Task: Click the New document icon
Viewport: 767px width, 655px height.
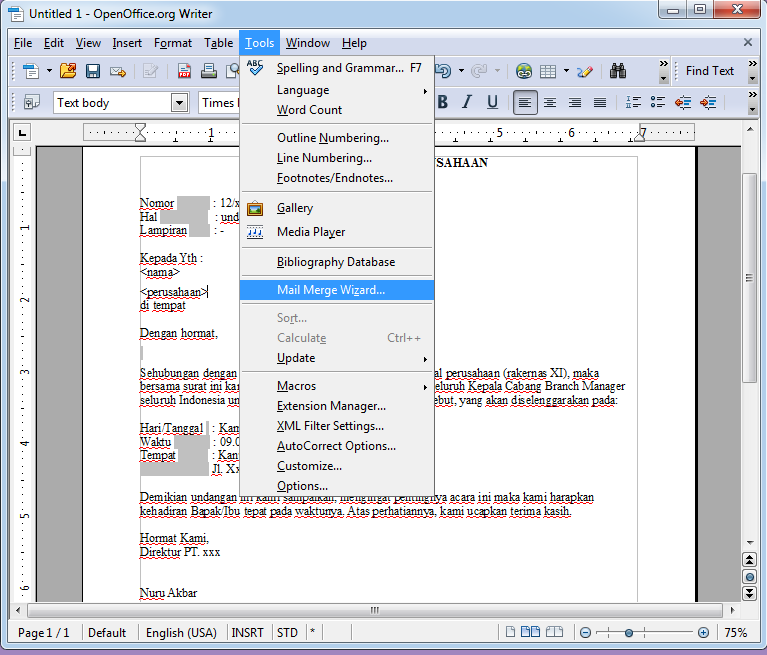Action: 31,71
